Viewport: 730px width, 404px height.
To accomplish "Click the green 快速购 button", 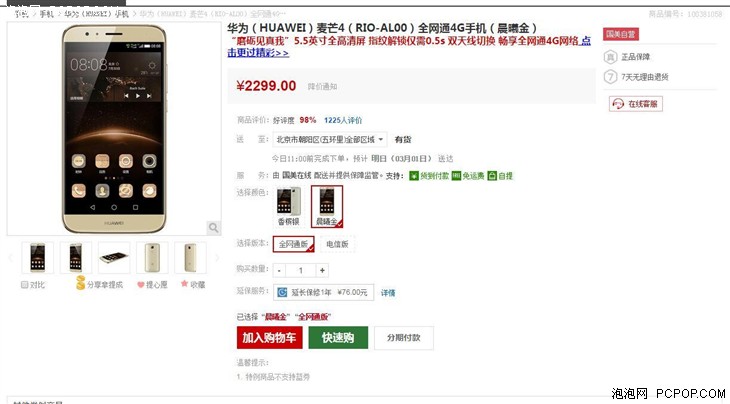I will [x=338, y=337].
